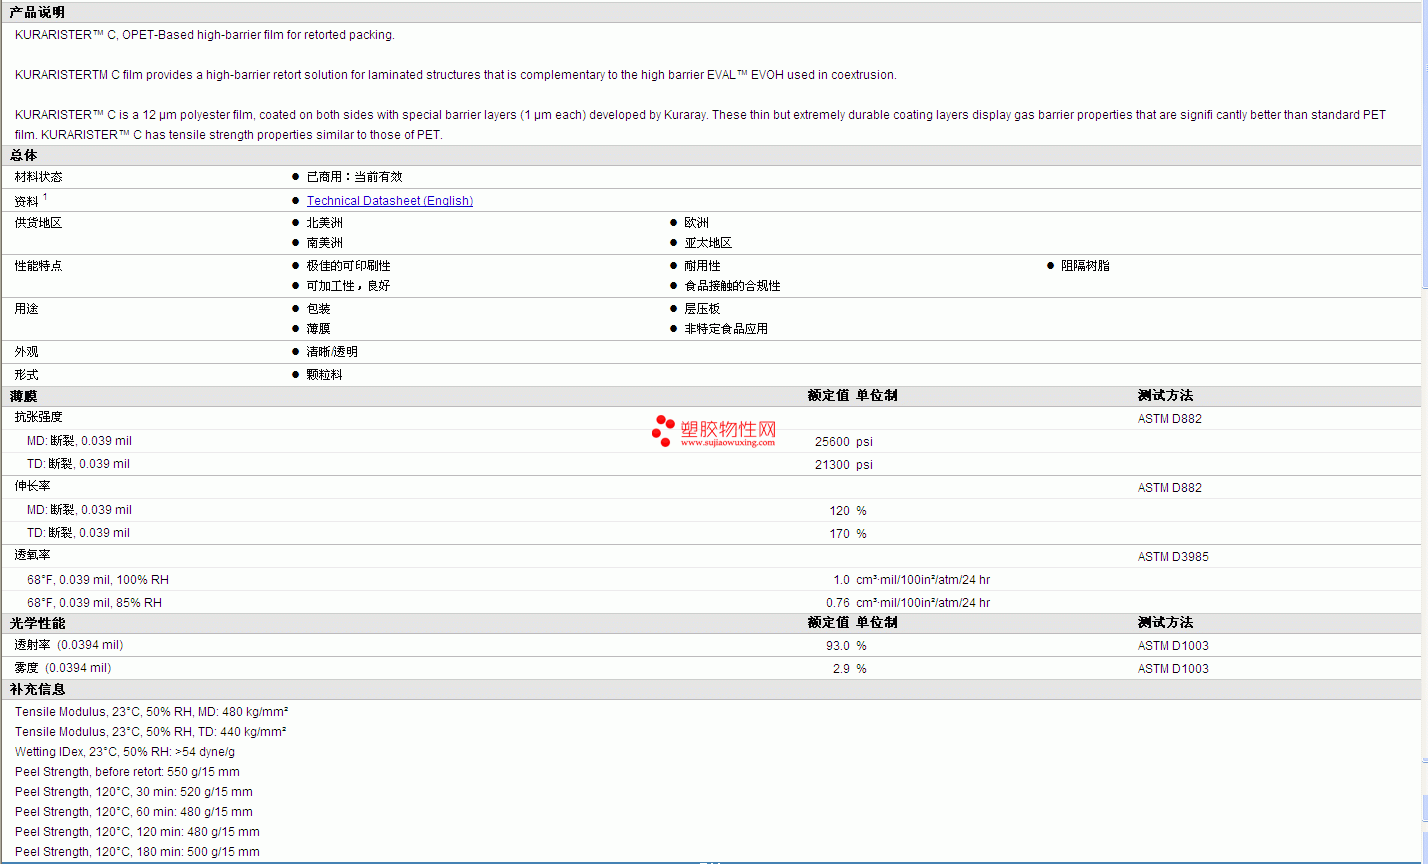Viewport: 1428px width, 864px height.
Task: Click the 性能特点 row label
Action: [38, 266]
